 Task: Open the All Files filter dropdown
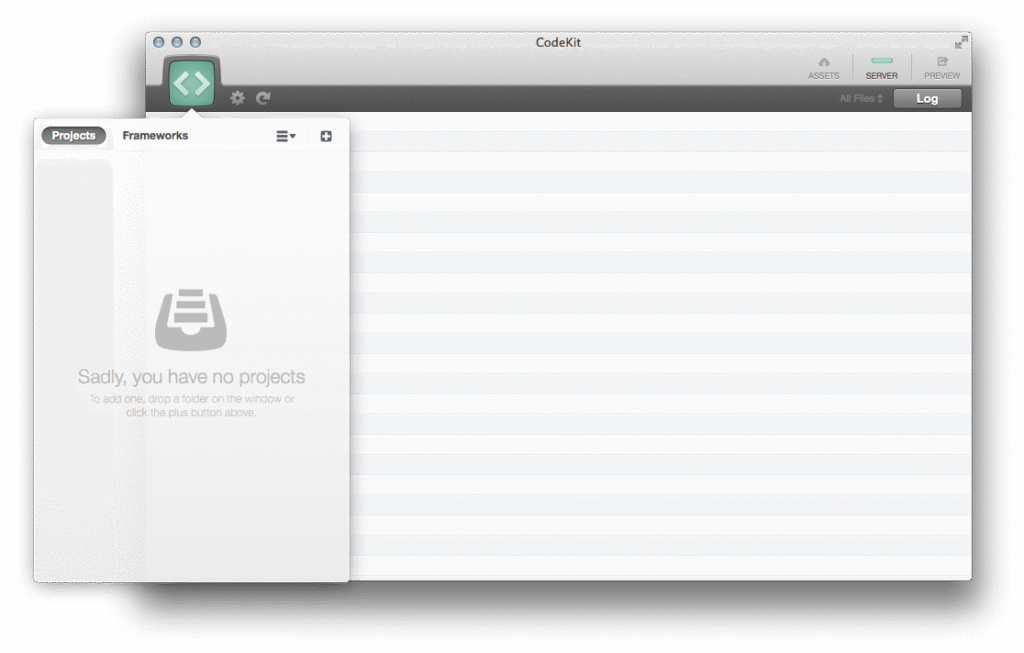point(861,98)
